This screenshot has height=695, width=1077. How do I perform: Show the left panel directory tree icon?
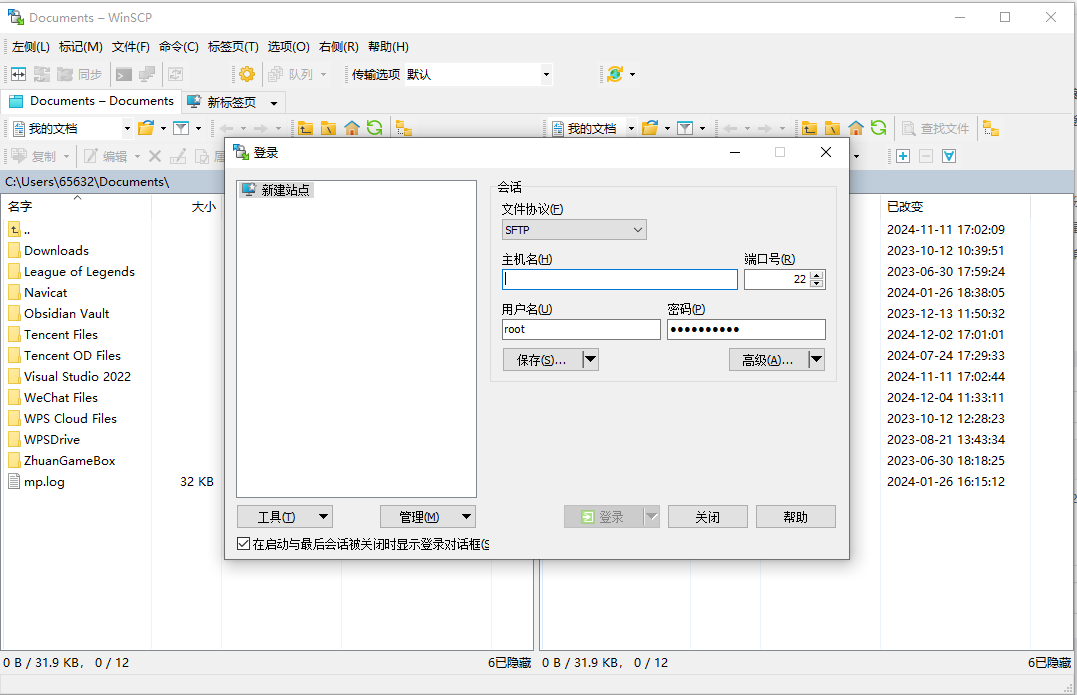click(x=404, y=128)
